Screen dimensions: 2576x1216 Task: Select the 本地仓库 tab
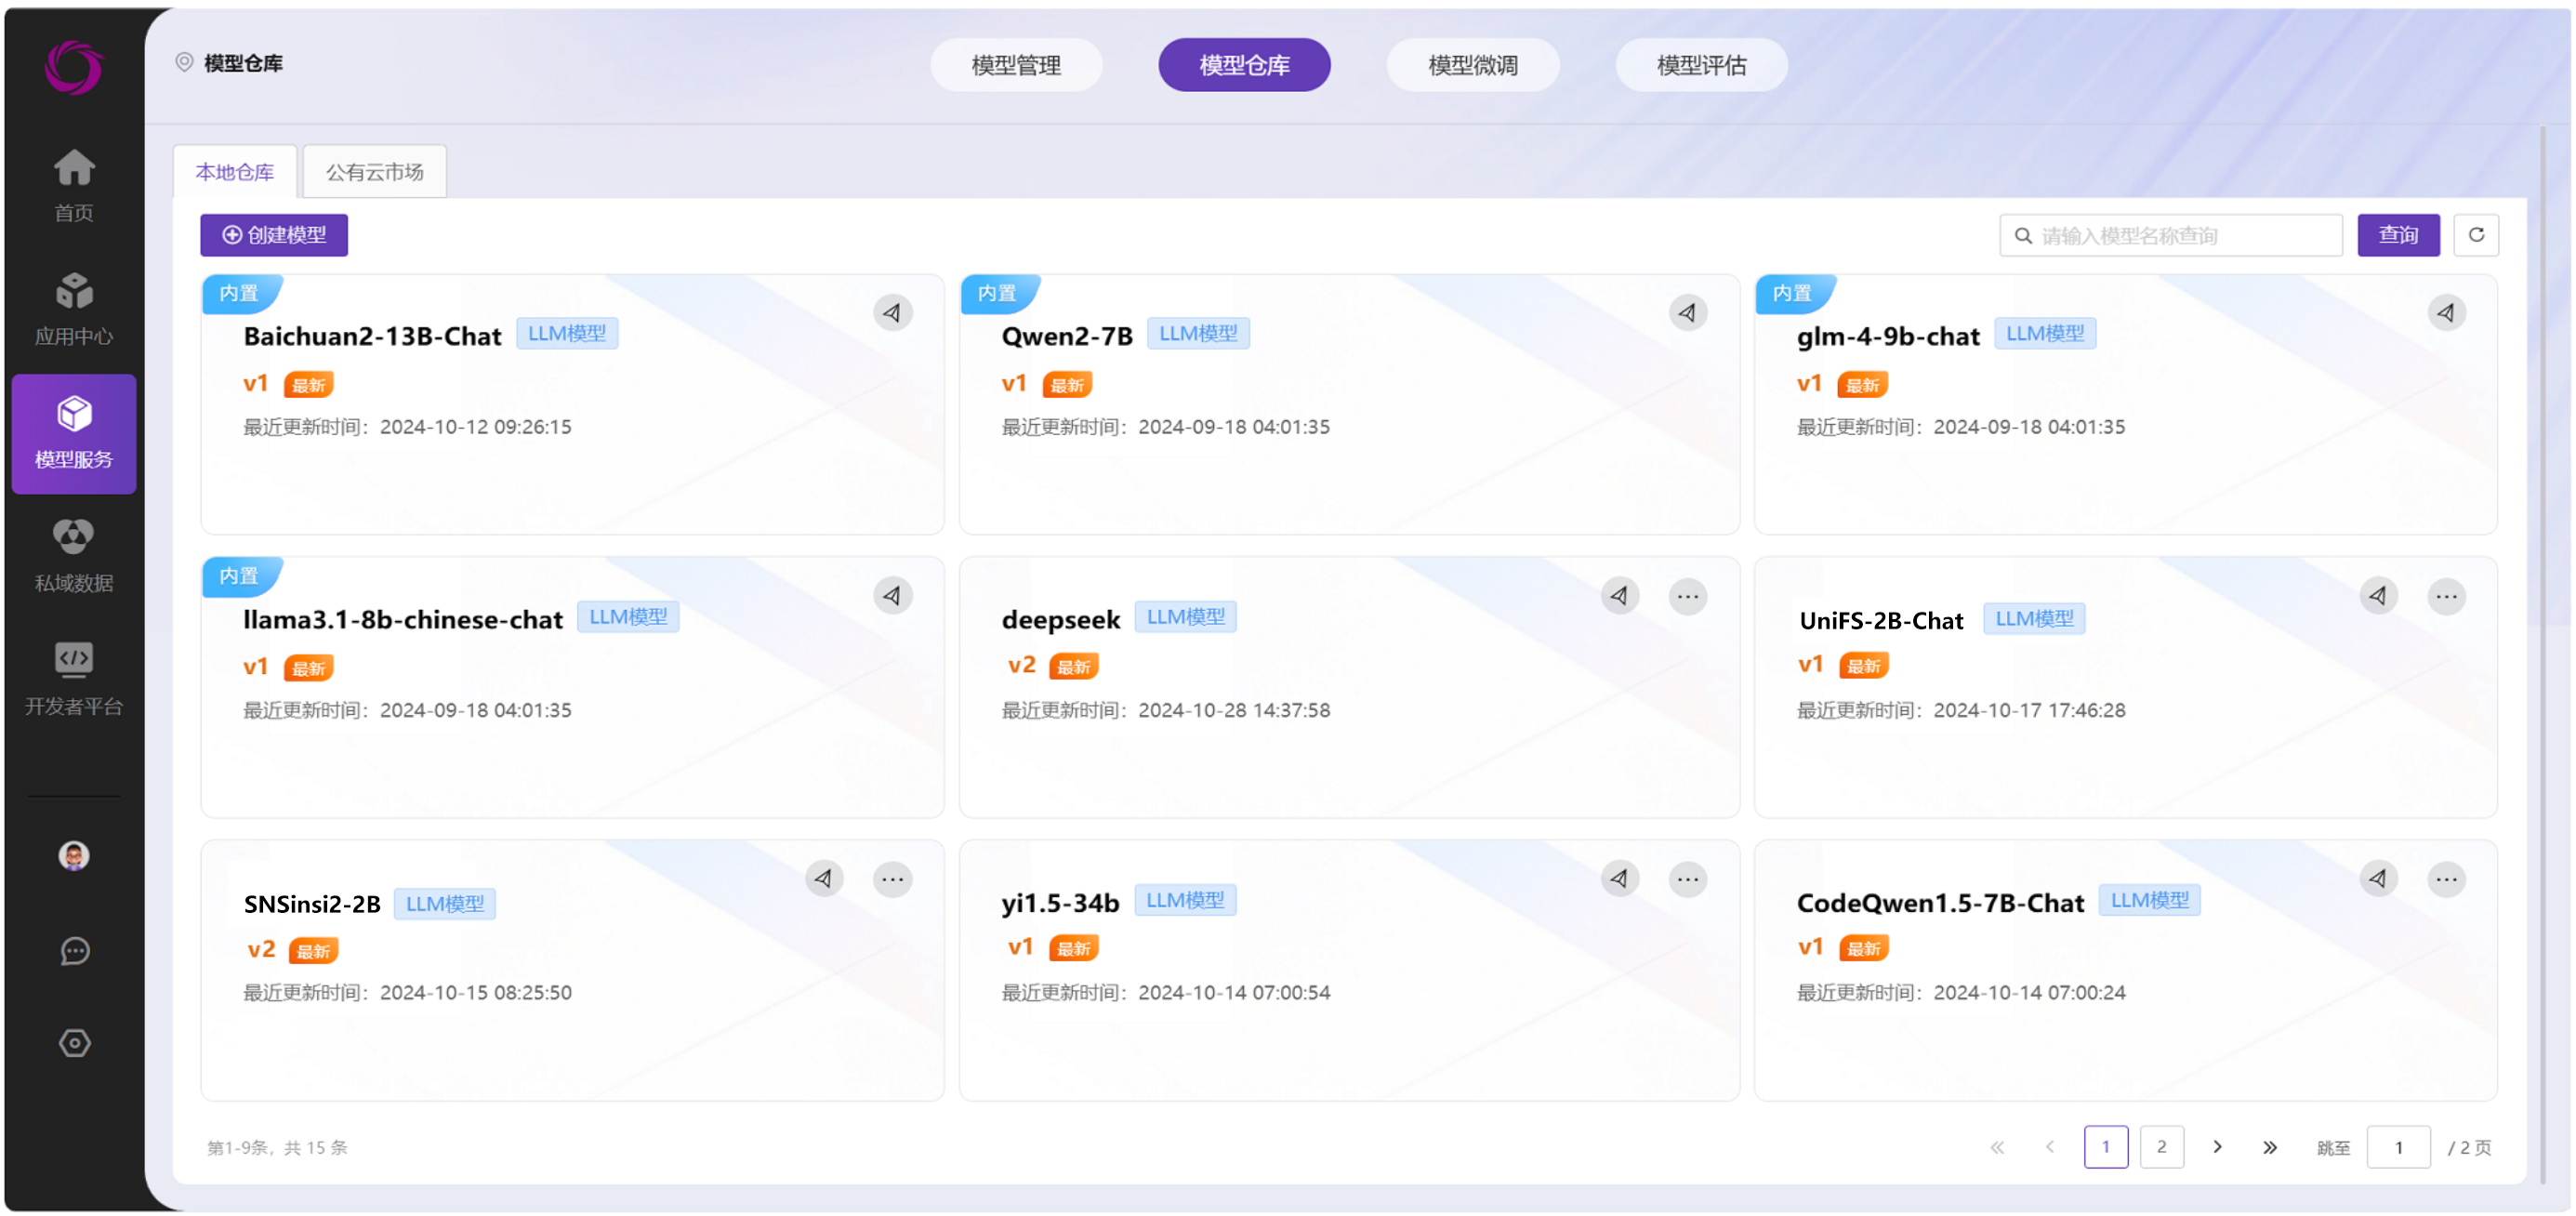pos(235,172)
